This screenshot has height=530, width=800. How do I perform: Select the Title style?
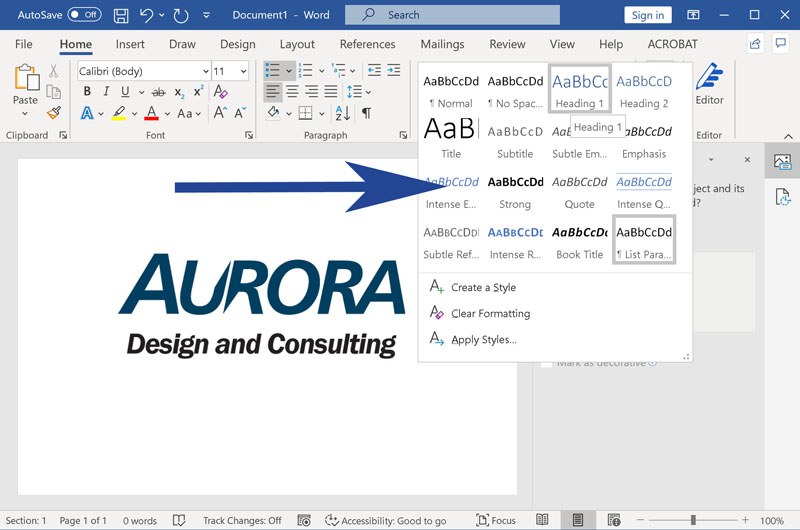click(x=451, y=138)
